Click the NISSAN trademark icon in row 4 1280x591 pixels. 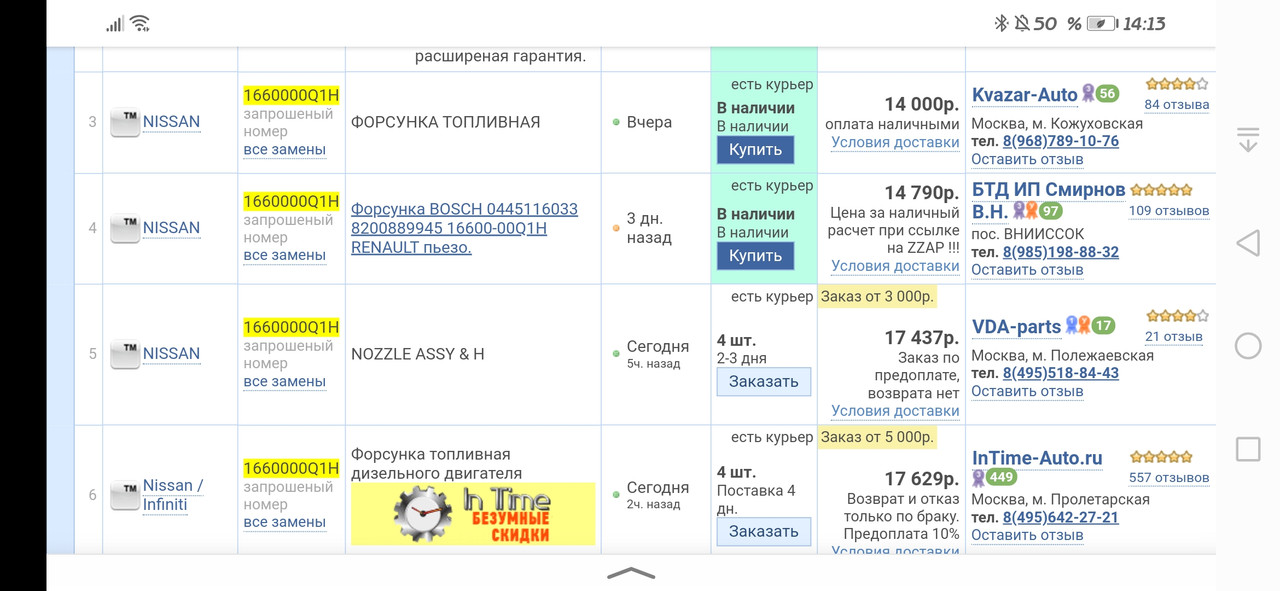(125, 228)
